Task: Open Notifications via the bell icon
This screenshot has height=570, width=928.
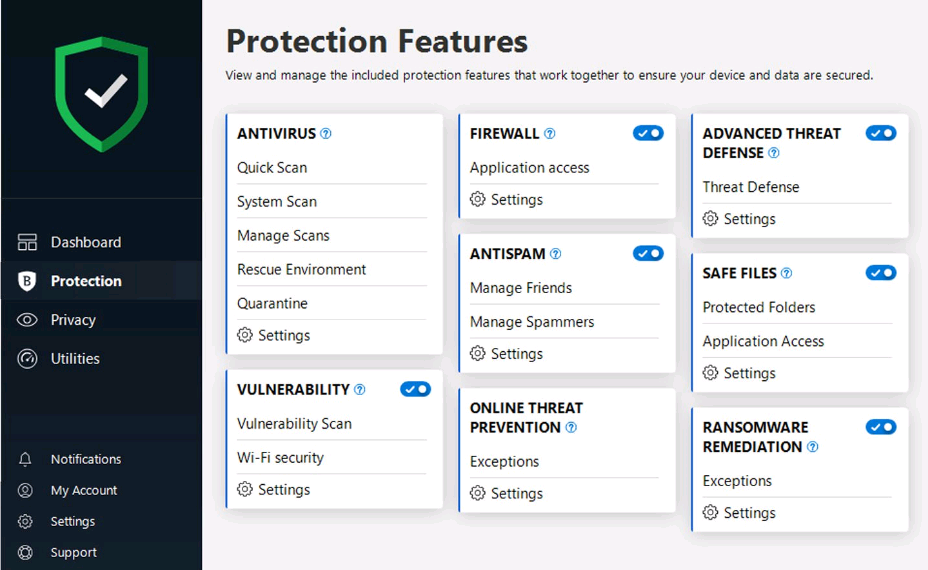Action: coord(25,459)
